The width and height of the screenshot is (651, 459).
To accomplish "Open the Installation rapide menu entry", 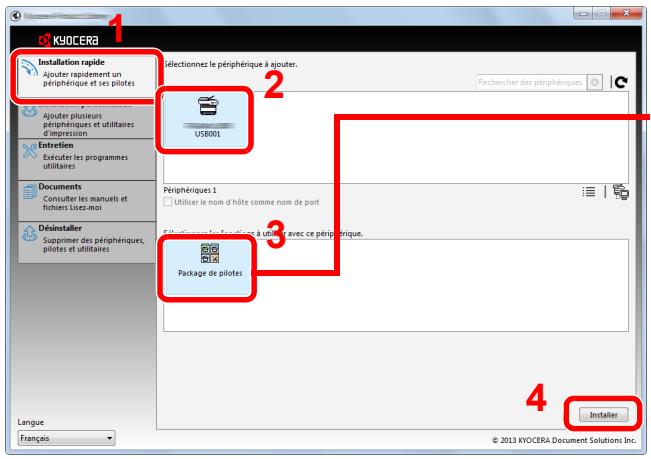I will coord(87,76).
